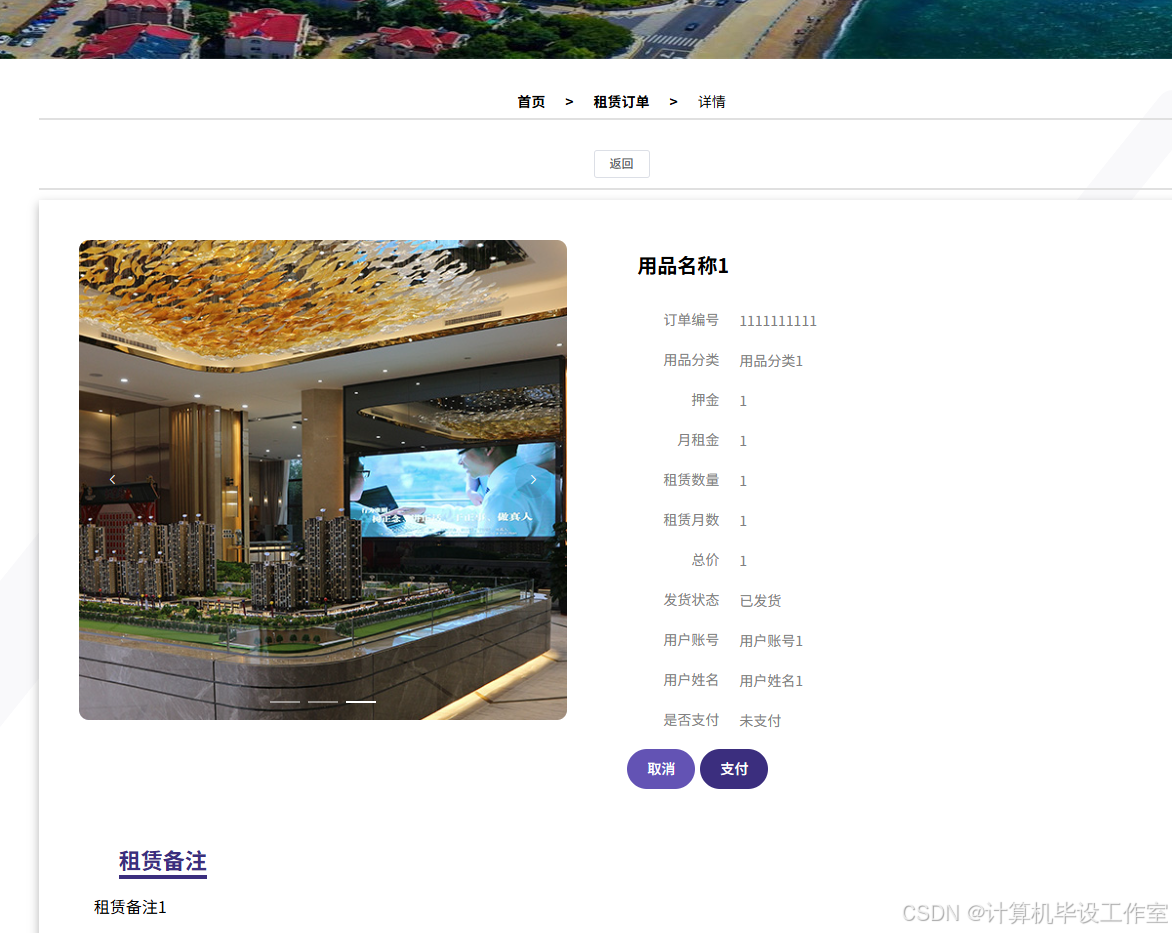
Task: Click the 未支付 payment status value
Action: click(x=760, y=721)
